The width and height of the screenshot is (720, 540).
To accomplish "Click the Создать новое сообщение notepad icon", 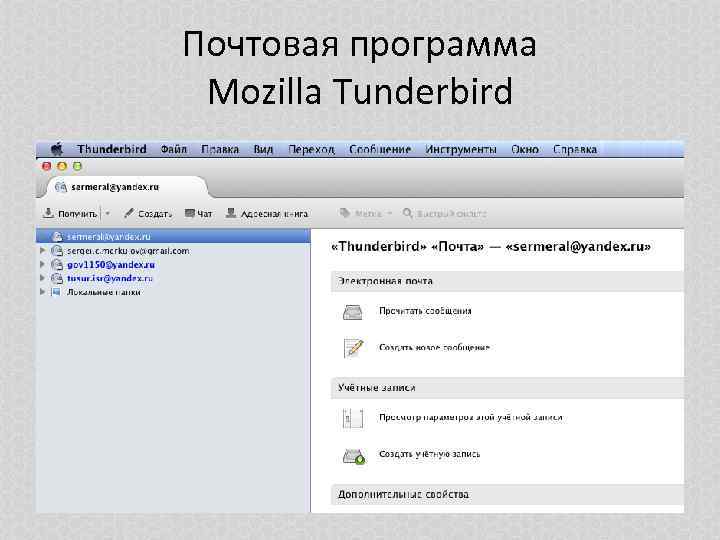I will (x=353, y=348).
